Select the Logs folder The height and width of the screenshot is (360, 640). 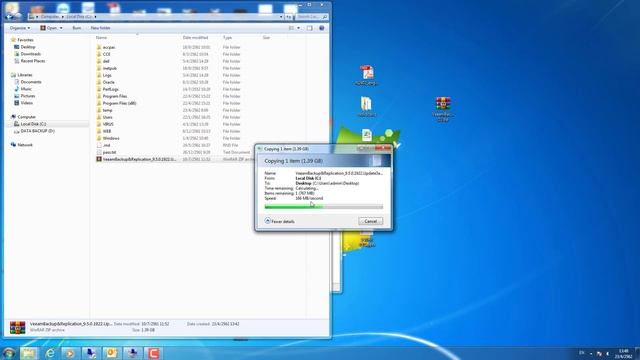click(x=107, y=75)
